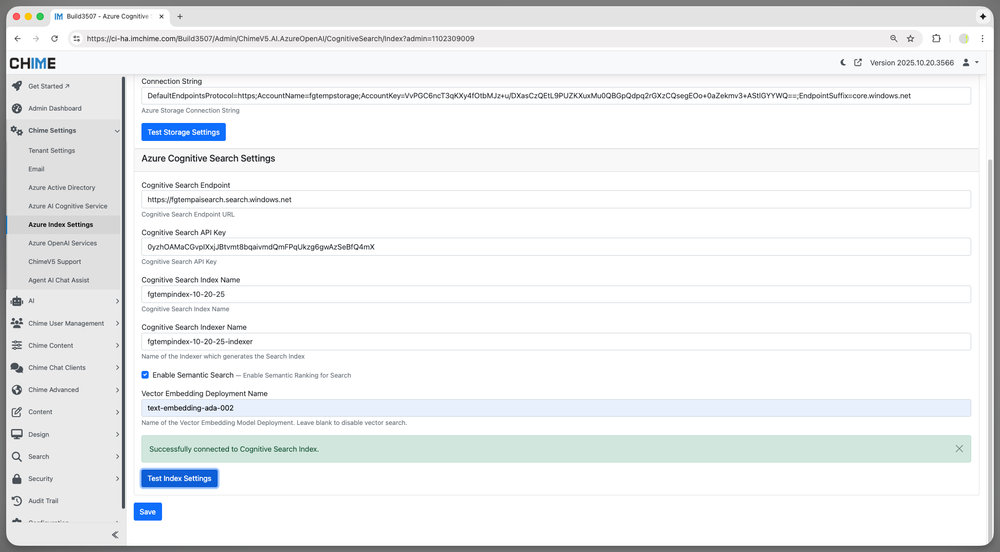Open a new browser tab

[x=180, y=17]
